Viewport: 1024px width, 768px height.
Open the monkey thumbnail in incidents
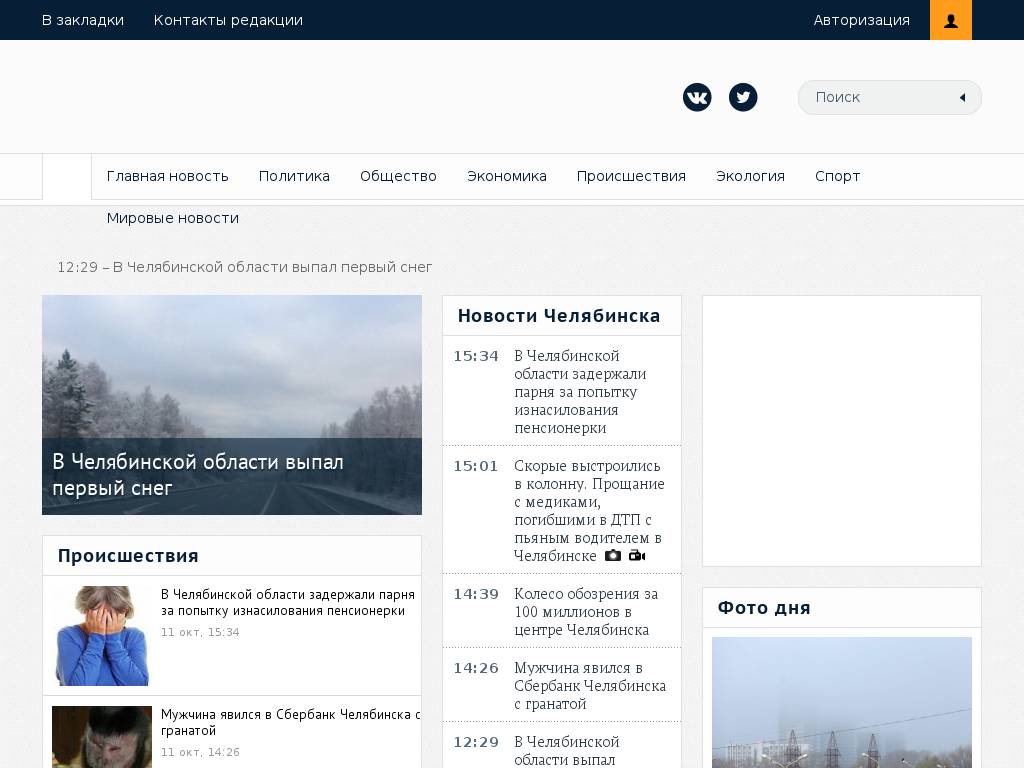(102, 737)
